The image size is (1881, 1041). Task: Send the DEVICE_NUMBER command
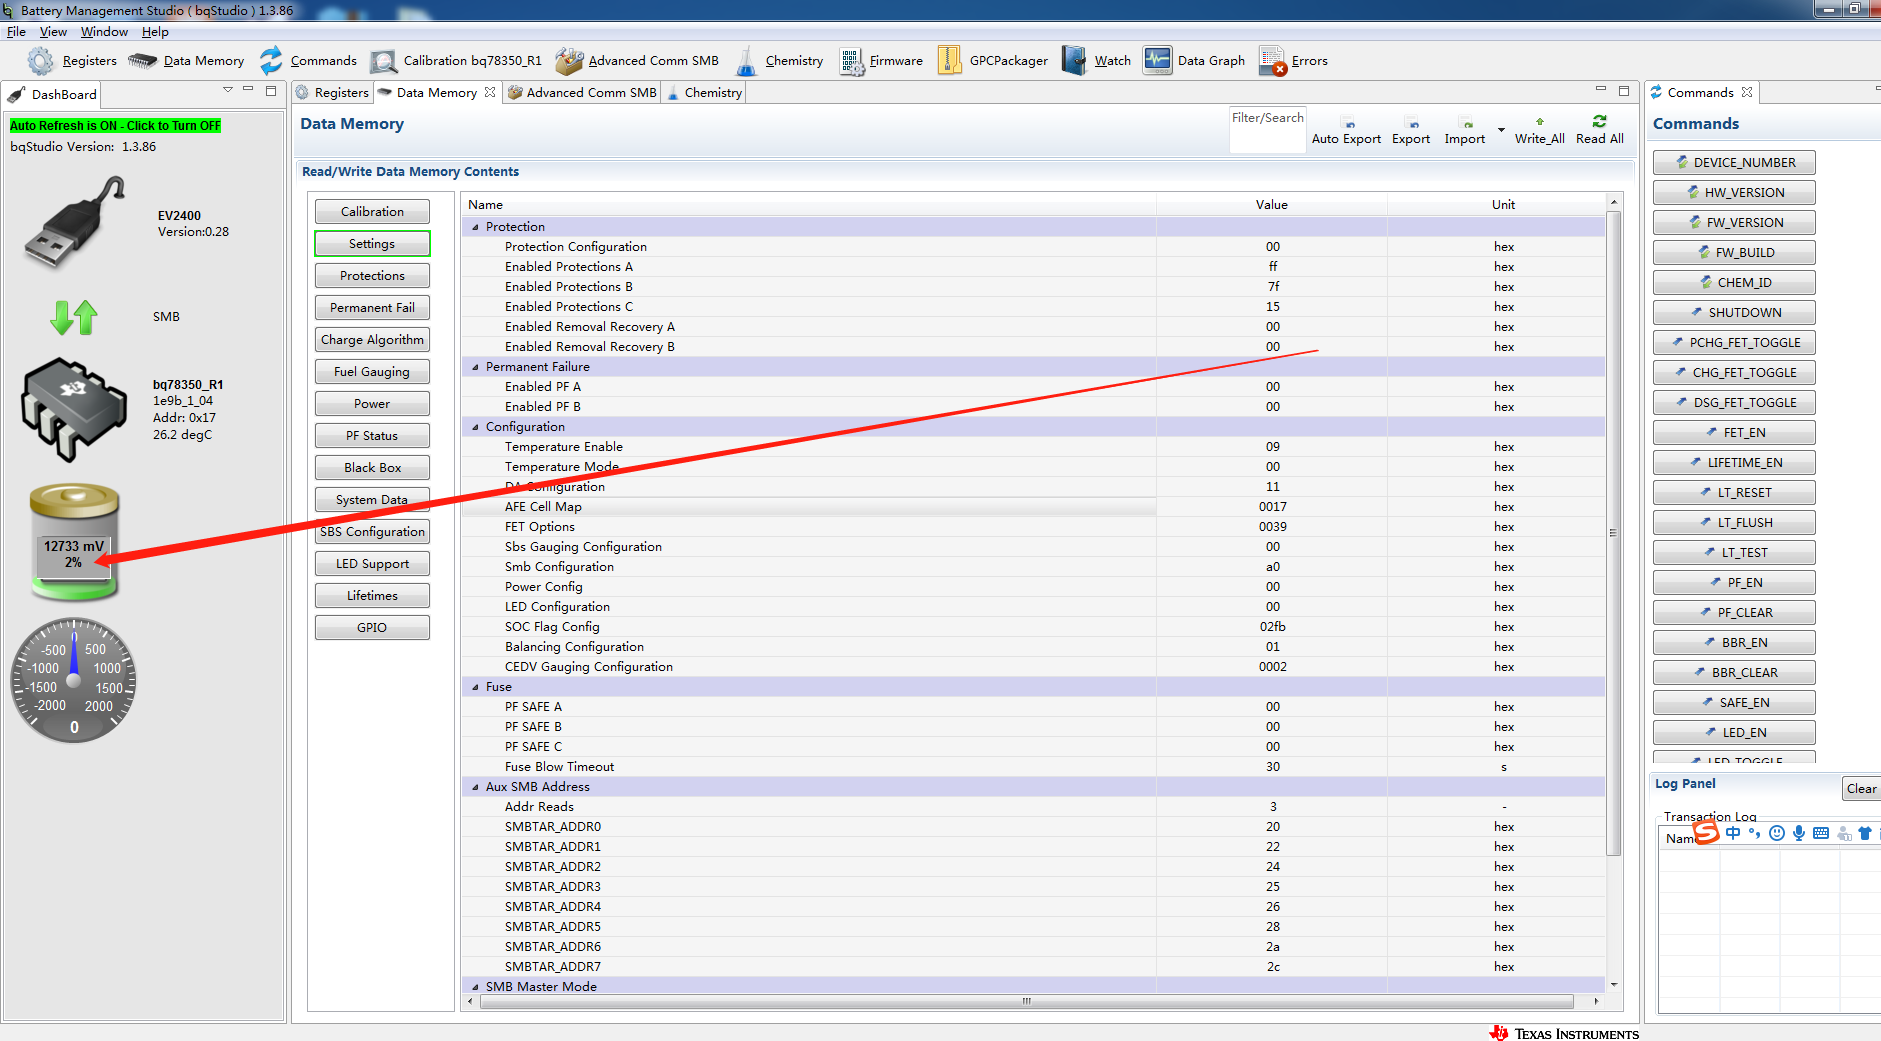1734,163
